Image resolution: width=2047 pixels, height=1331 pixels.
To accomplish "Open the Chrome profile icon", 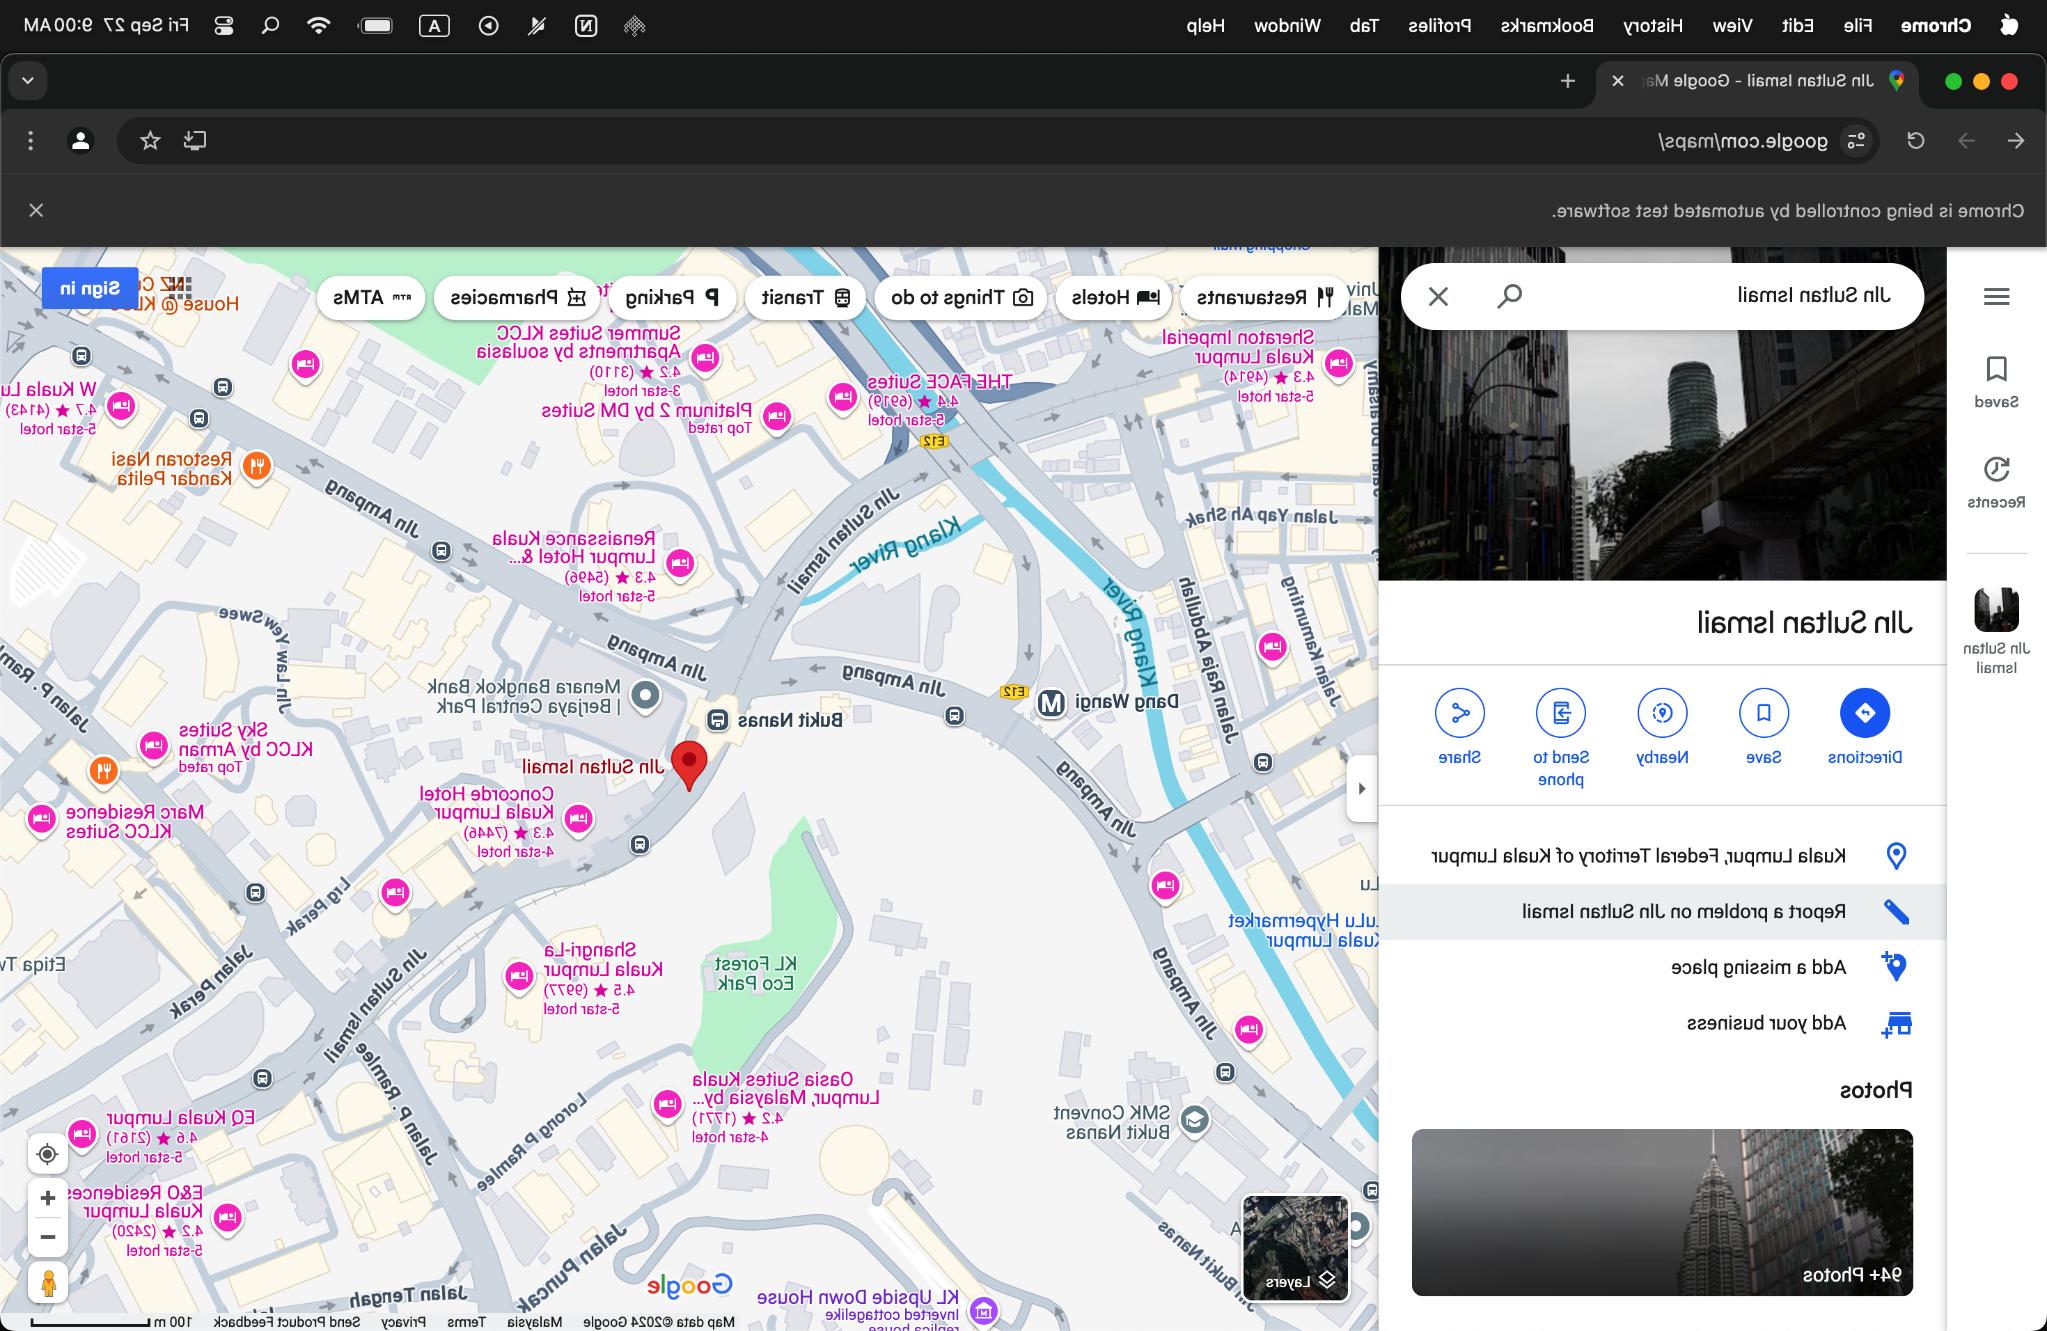I will (x=81, y=141).
